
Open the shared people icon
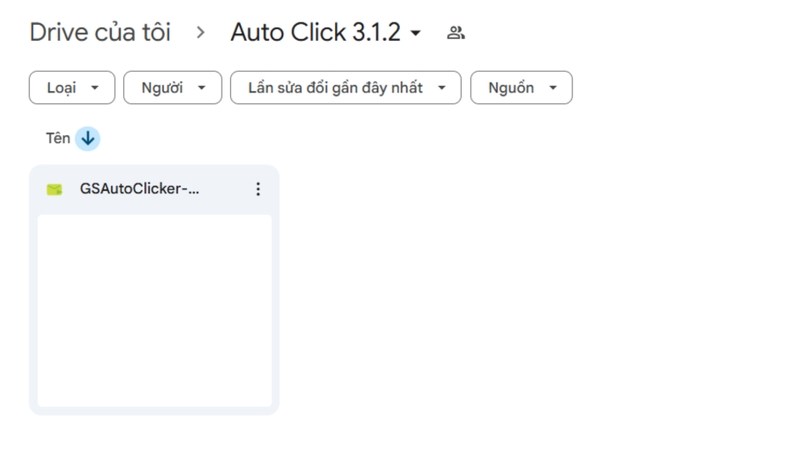pyautogui.click(x=456, y=33)
